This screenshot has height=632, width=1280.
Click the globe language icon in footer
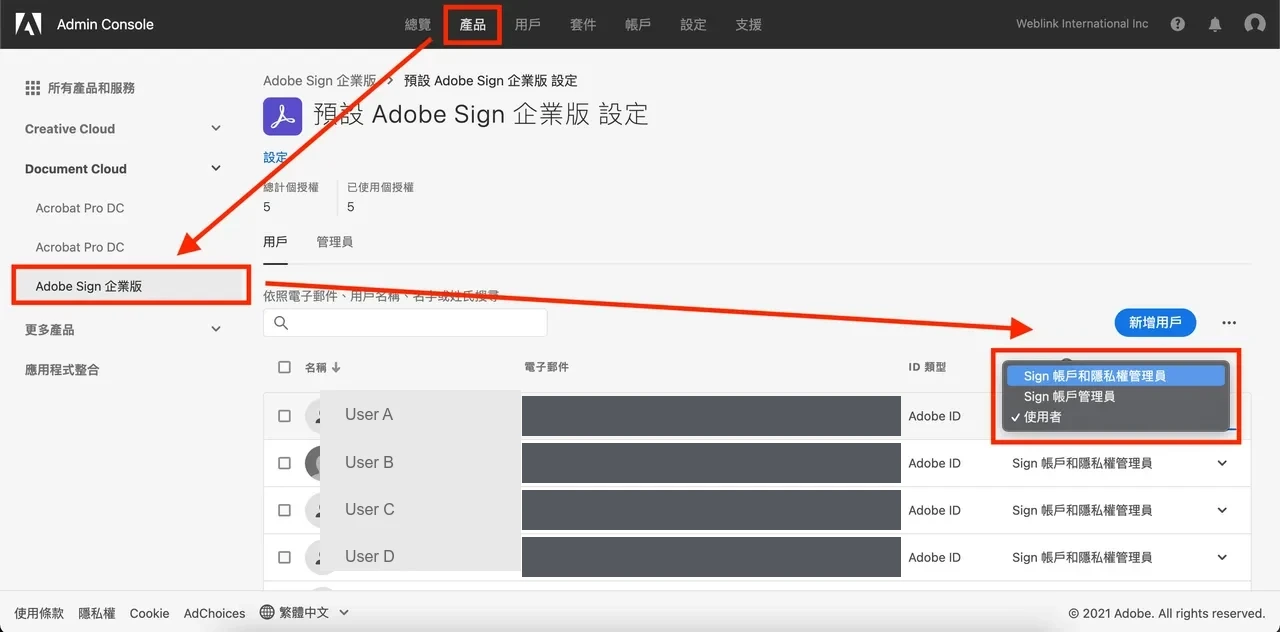tap(267, 612)
